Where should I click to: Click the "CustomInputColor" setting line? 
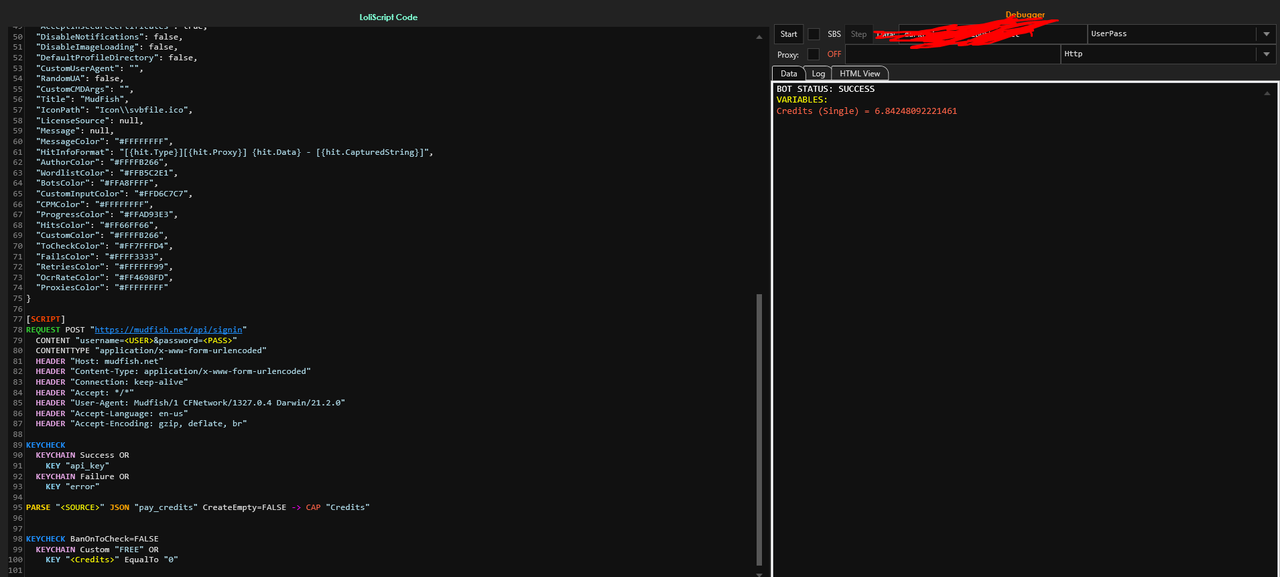coord(112,193)
